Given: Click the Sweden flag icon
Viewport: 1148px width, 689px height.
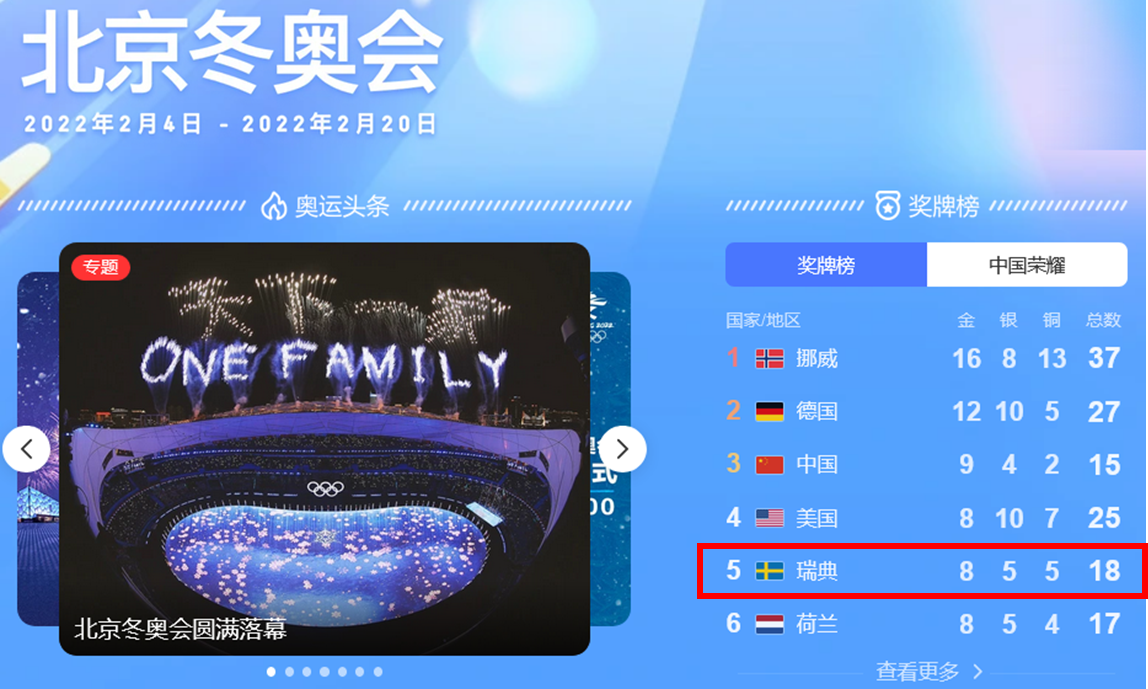Looking at the screenshot, I should tap(769, 571).
